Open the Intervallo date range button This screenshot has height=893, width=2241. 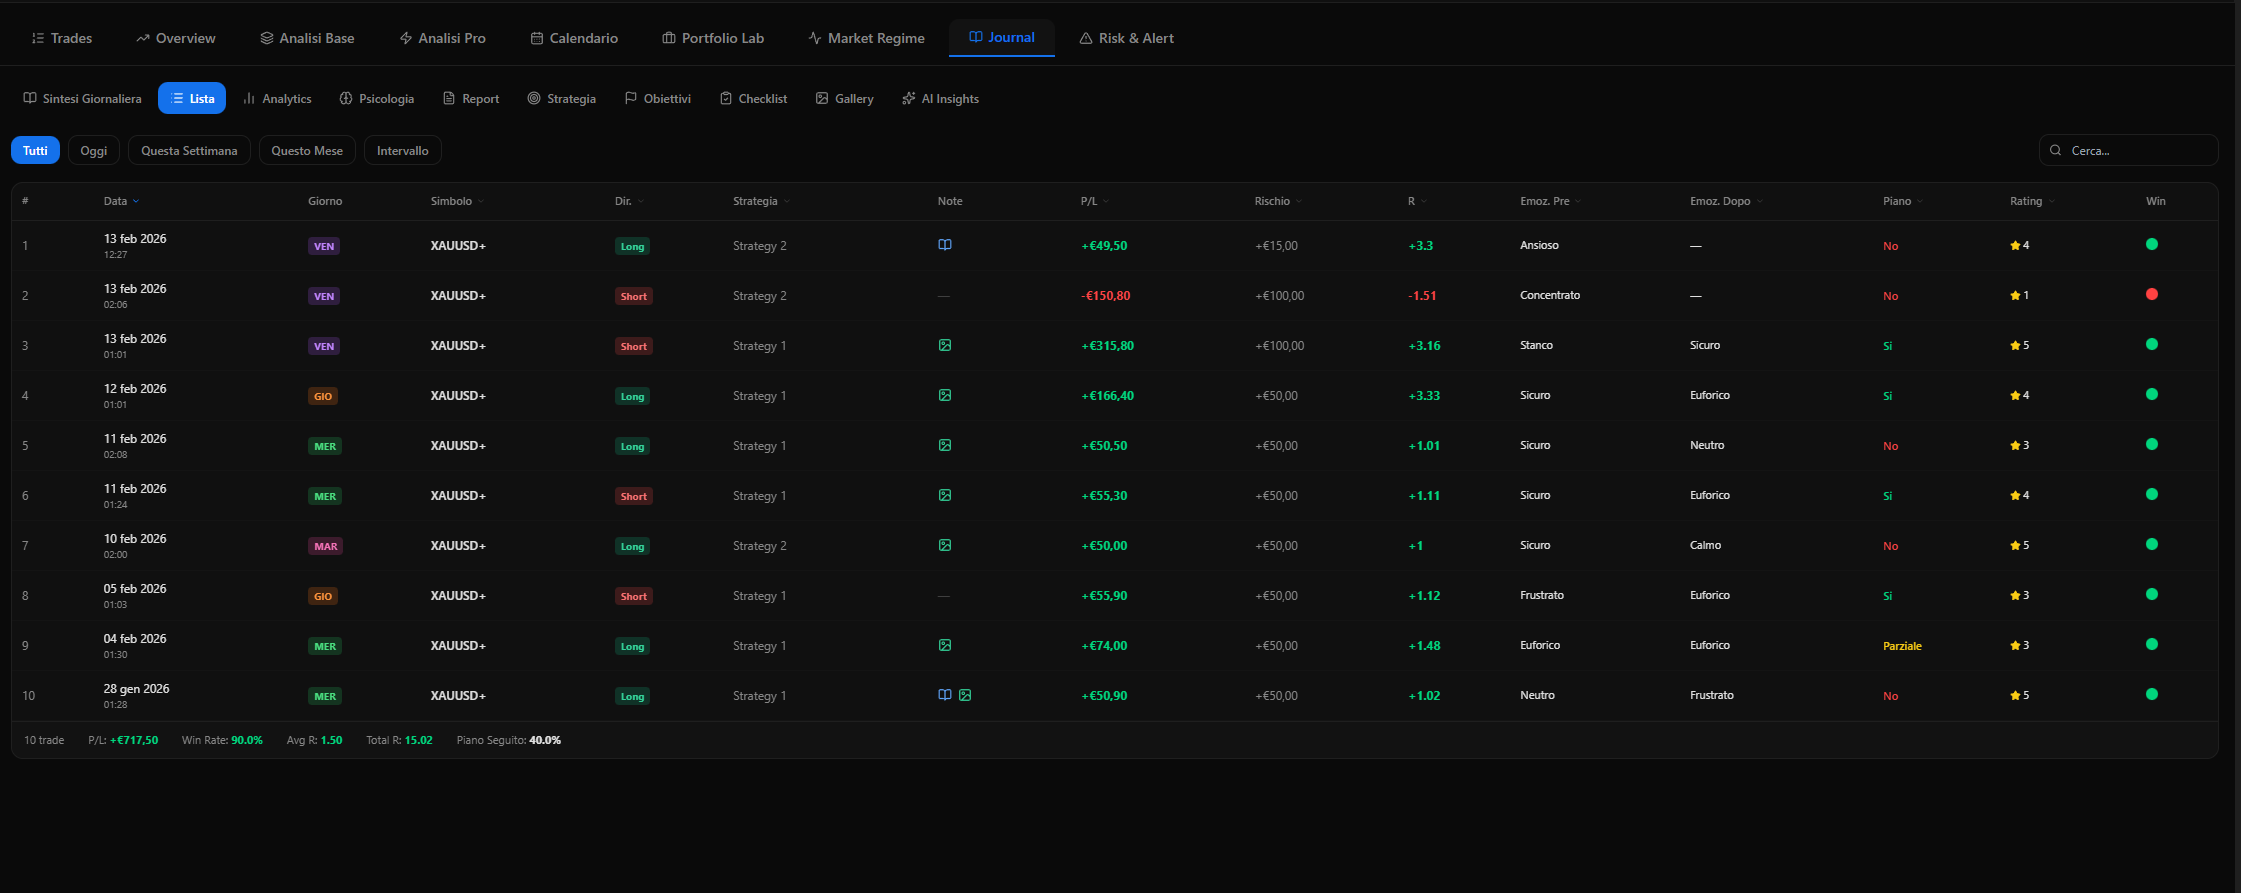[x=402, y=151]
